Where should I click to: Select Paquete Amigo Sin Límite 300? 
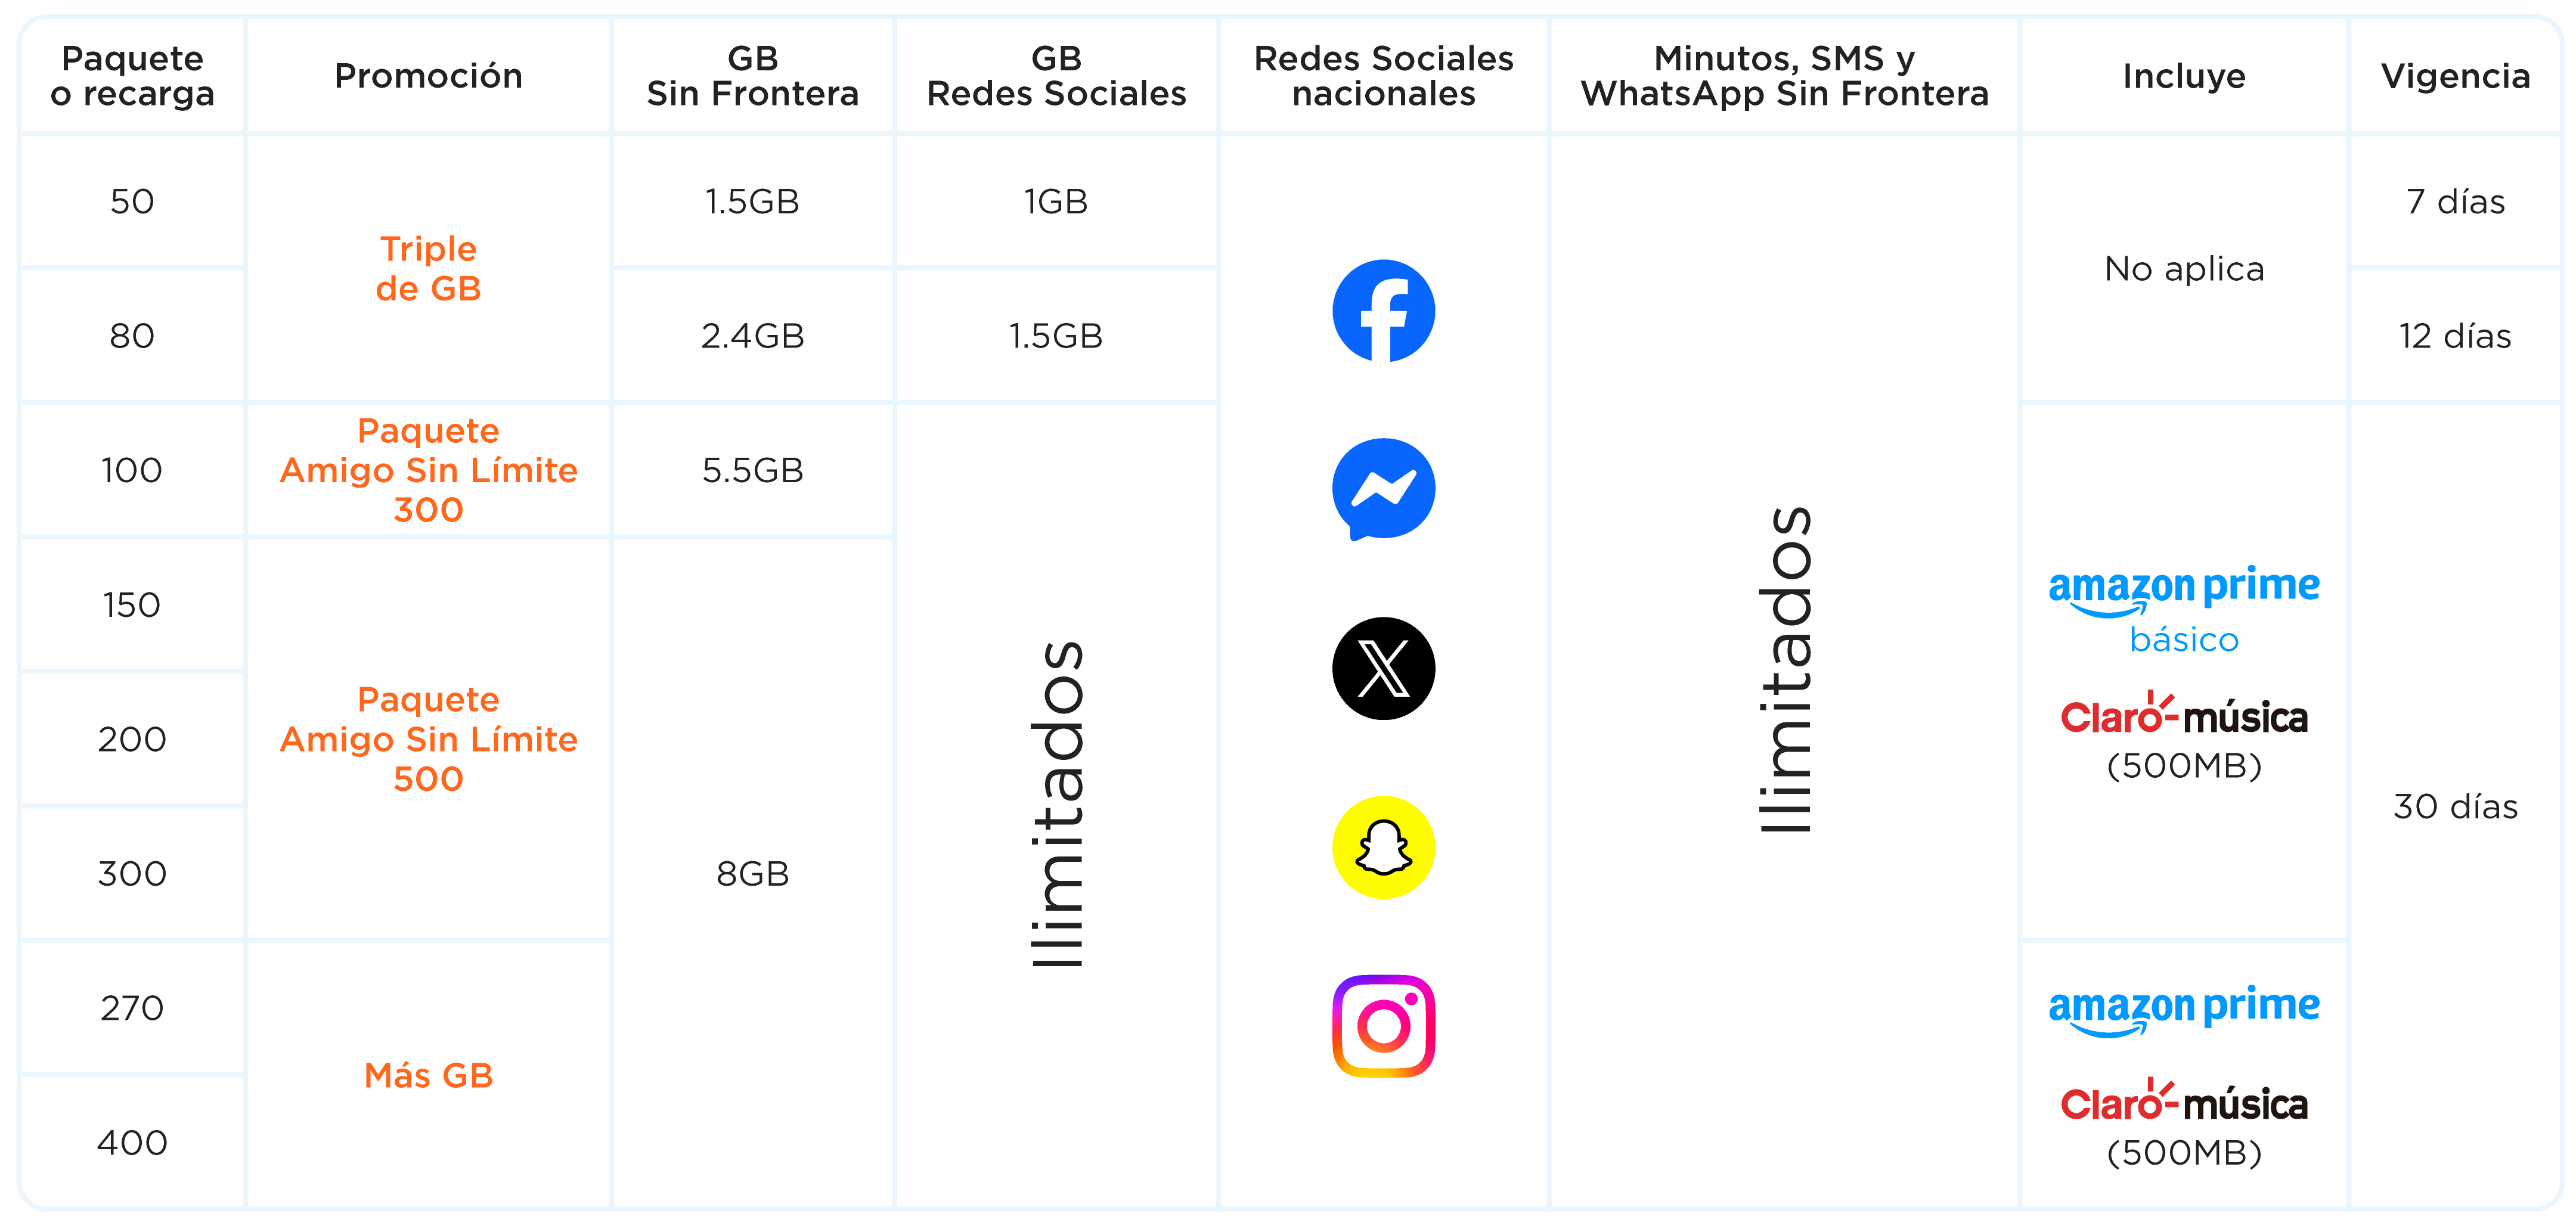[x=428, y=470]
